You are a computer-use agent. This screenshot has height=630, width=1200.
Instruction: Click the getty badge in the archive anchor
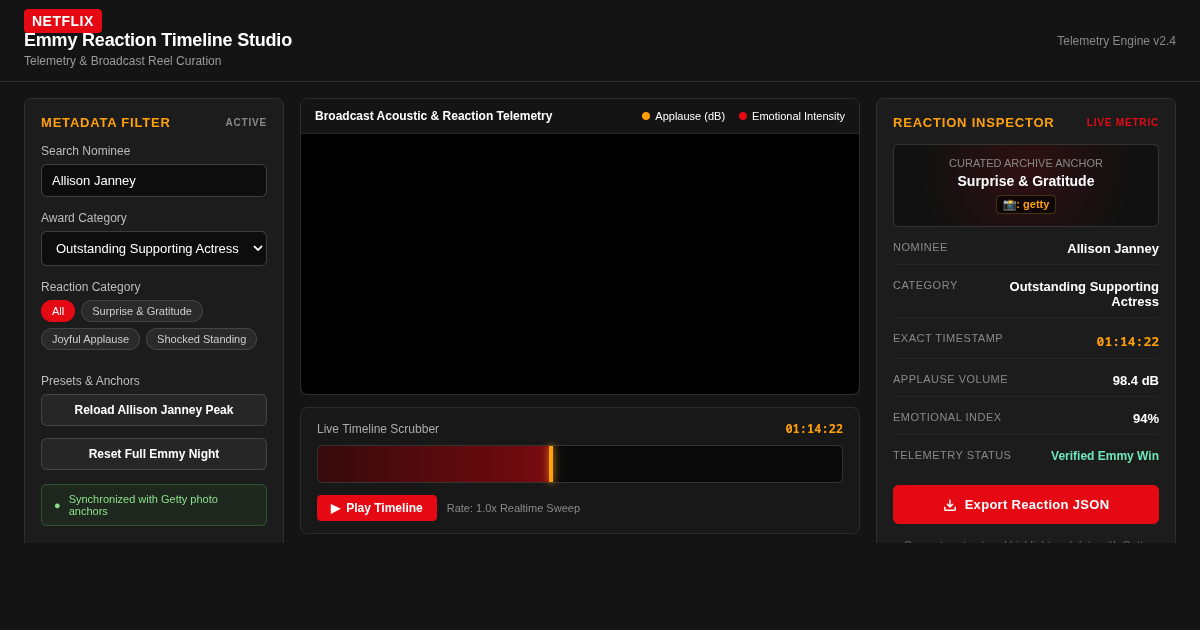click(1026, 204)
